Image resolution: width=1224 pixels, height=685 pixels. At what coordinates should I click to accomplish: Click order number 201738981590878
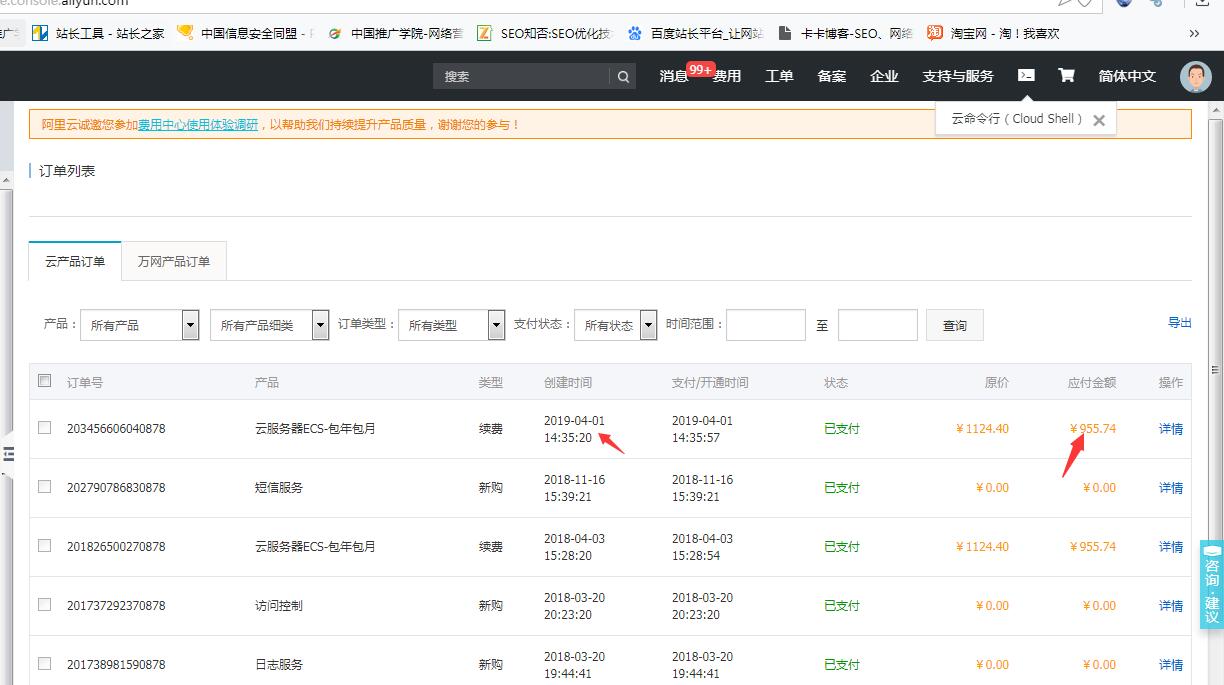tap(116, 665)
